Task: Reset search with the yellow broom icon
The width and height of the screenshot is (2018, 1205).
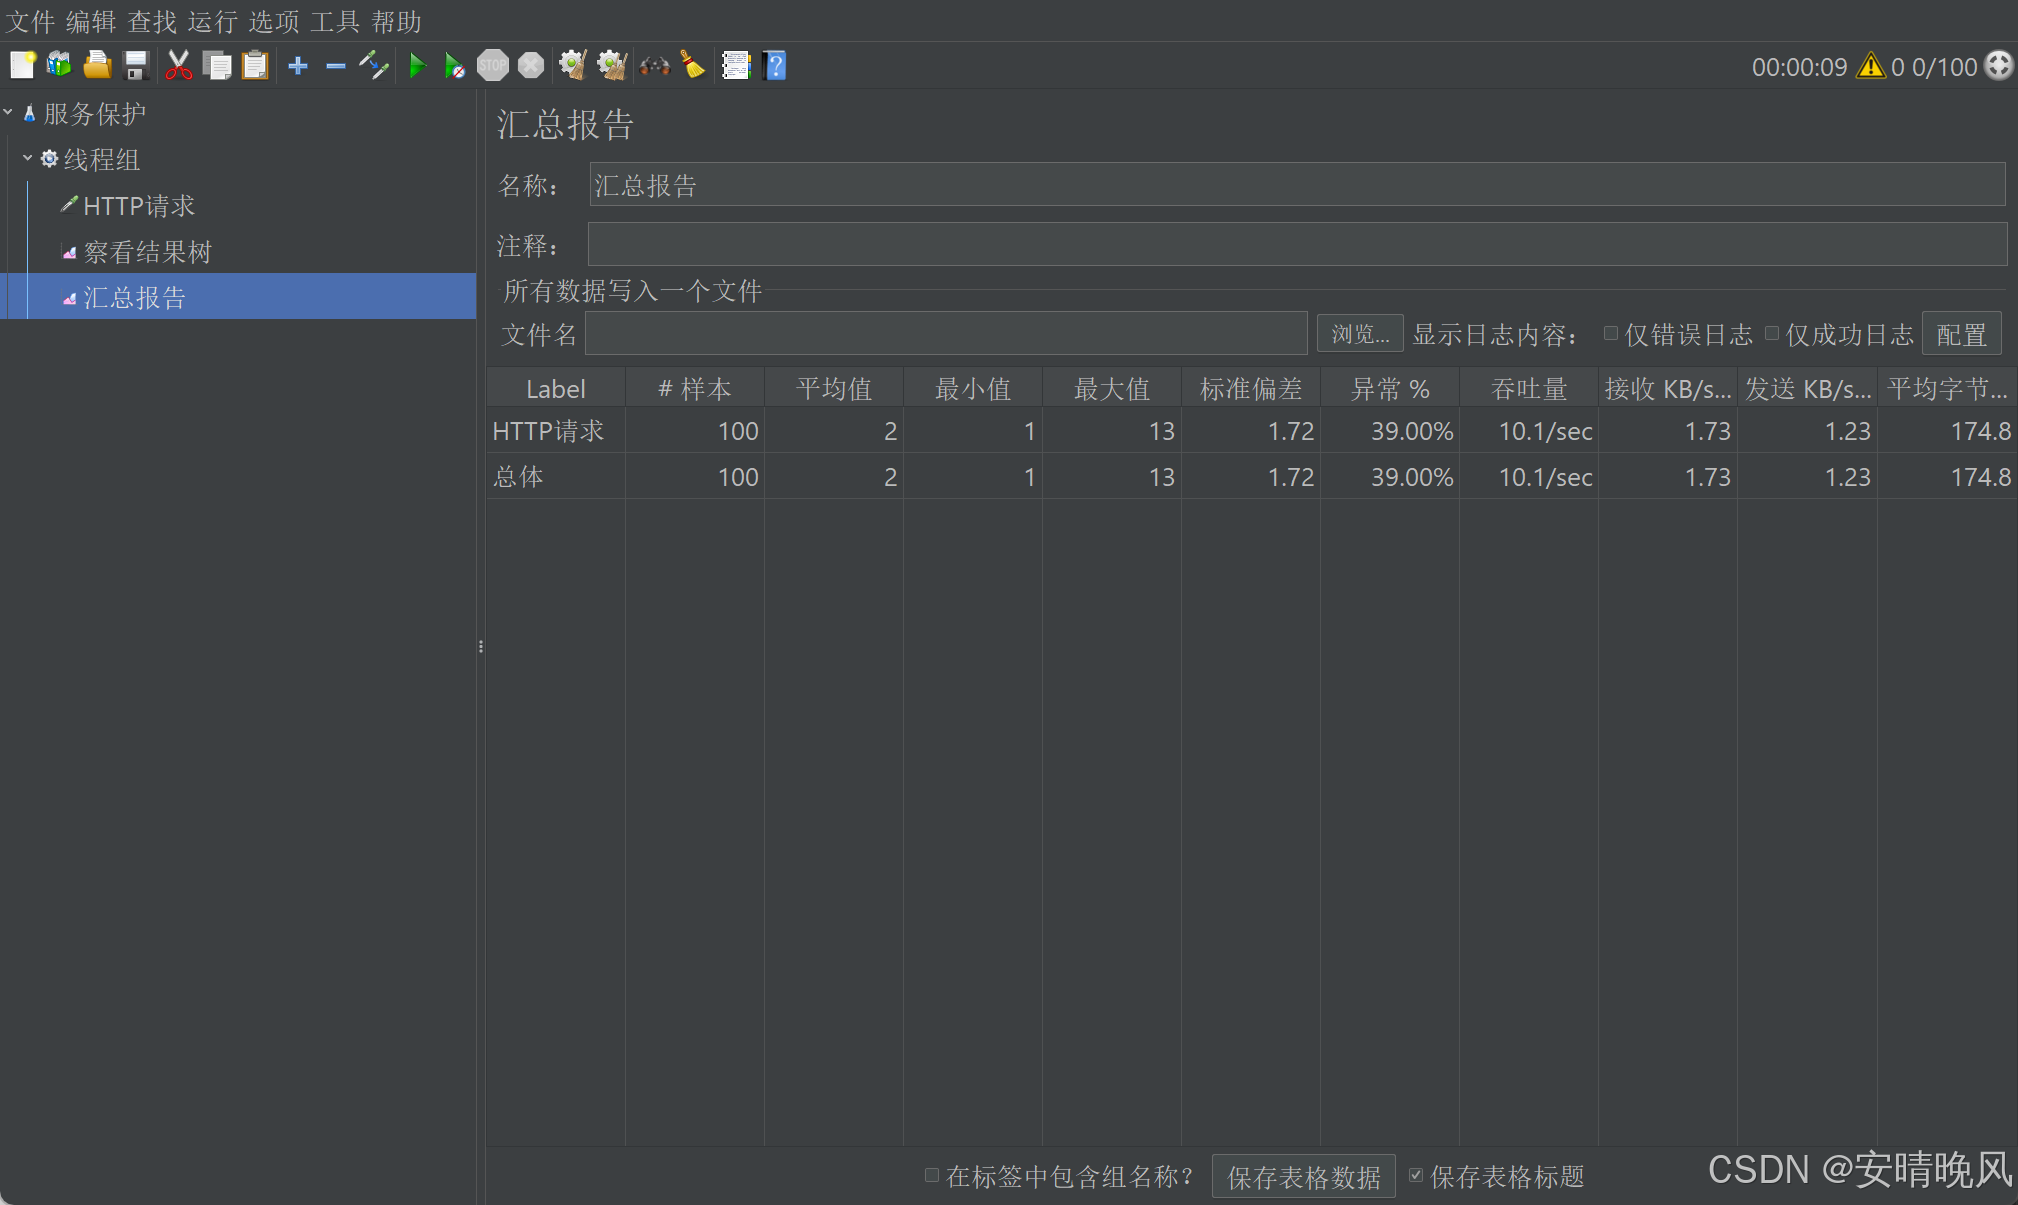Action: pyautogui.click(x=693, y=66)
